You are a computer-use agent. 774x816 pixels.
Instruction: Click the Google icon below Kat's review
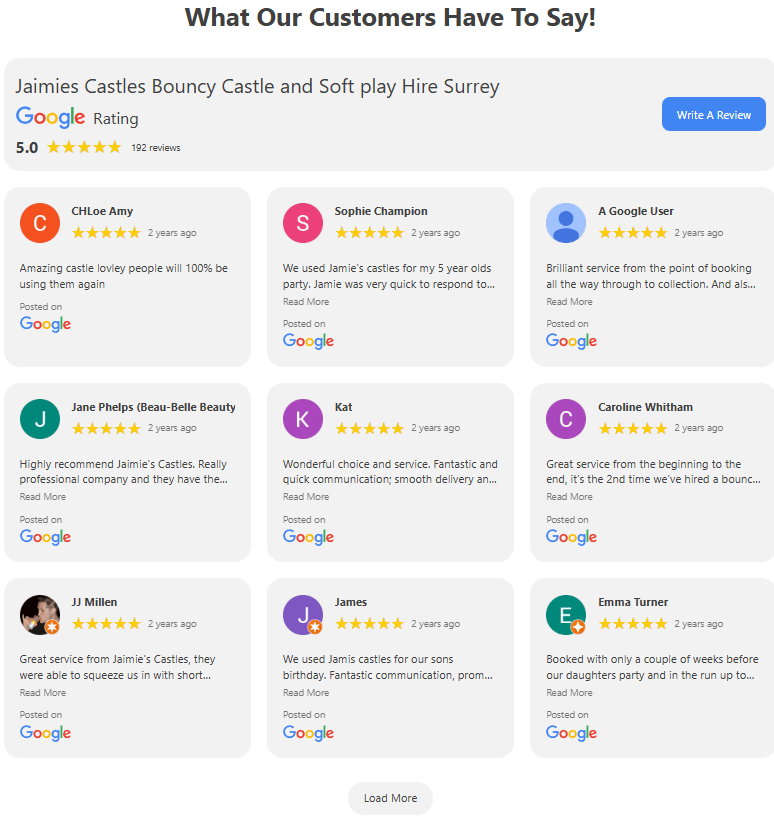point(308,536)
